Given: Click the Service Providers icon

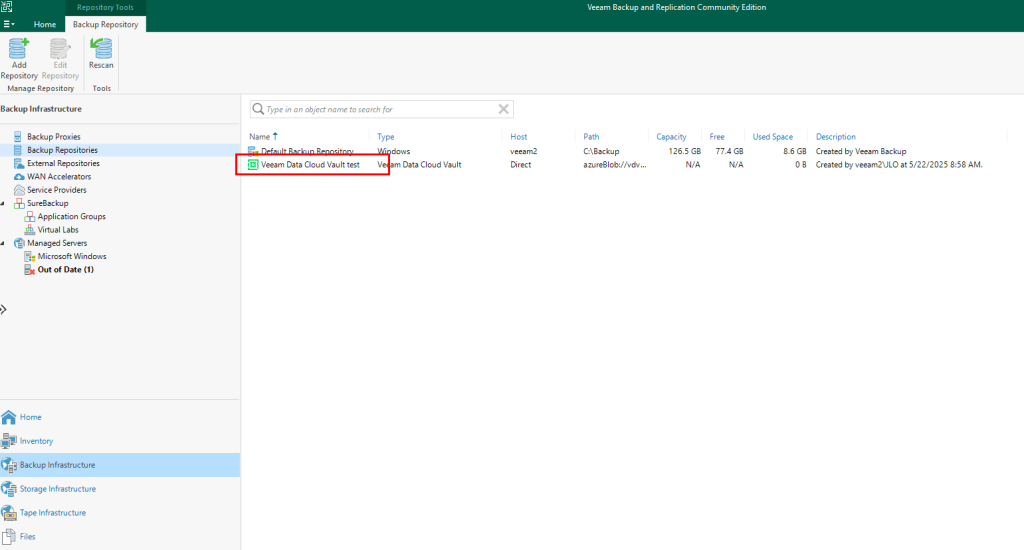Looking at the screenshot, I should [19, 190].
